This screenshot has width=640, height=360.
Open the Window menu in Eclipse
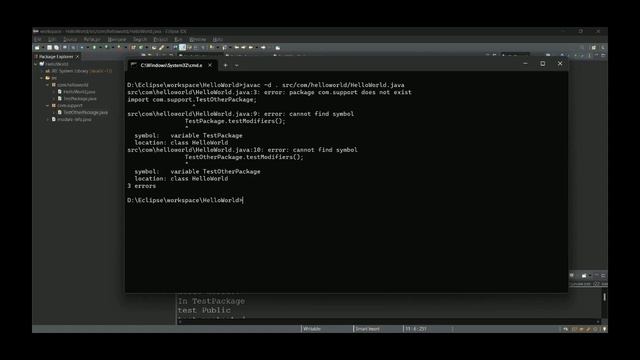coord(198,40)
